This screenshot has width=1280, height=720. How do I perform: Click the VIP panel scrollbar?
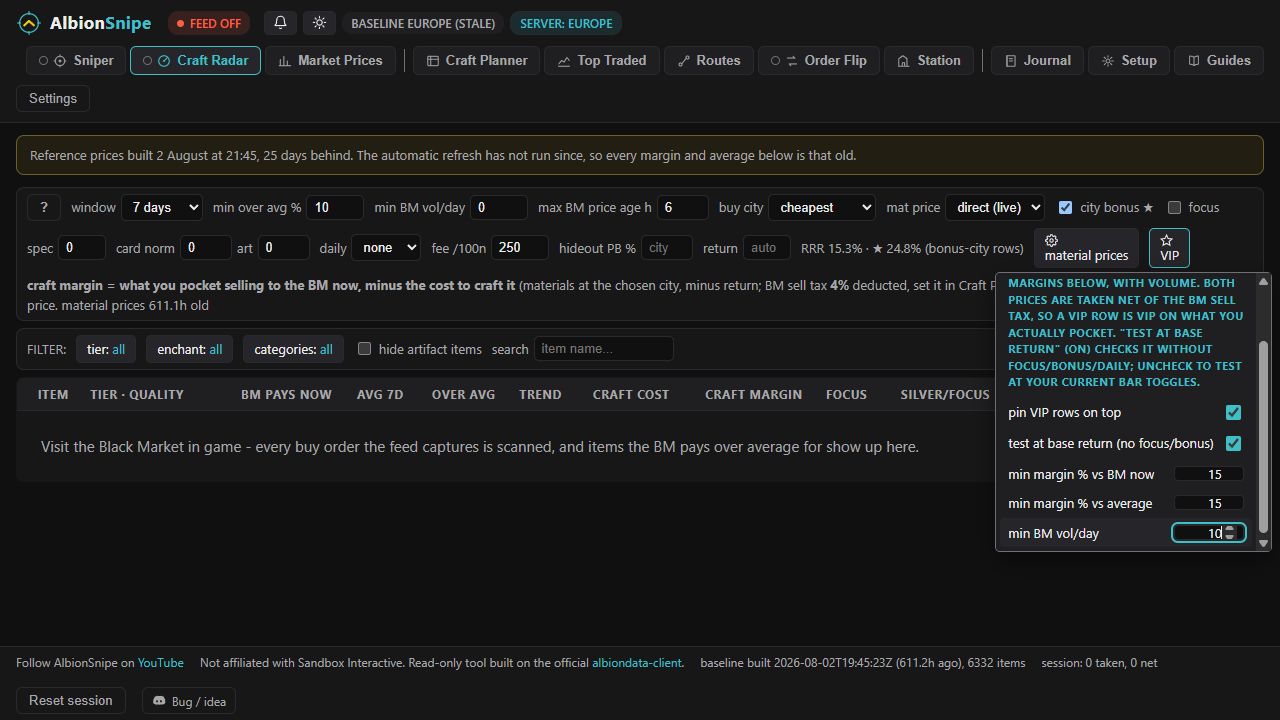click(1263, 437)
